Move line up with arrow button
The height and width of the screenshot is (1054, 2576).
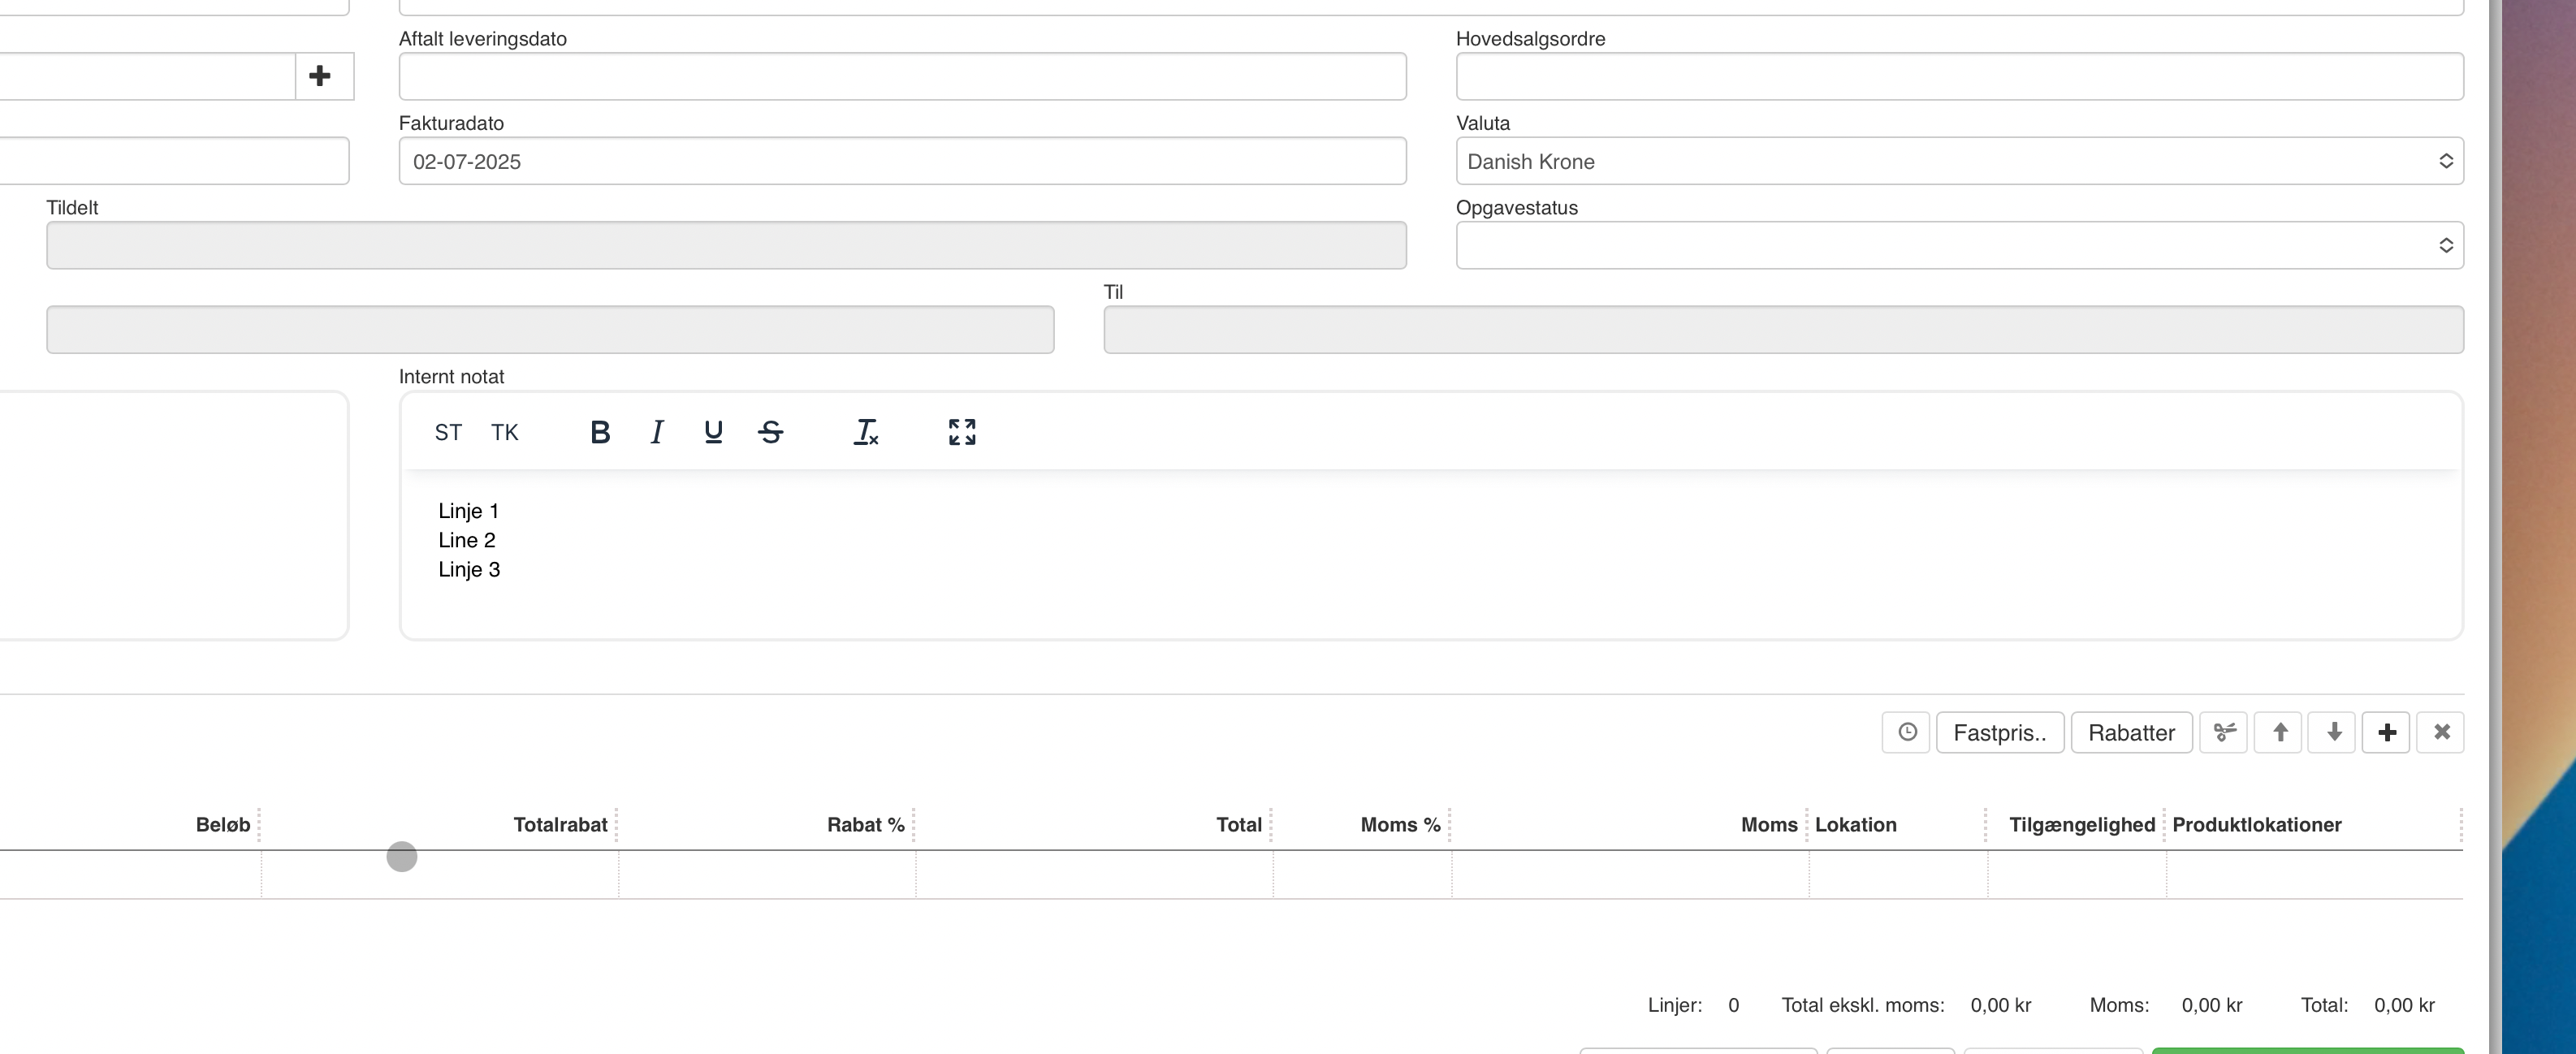pyautogui.click(x=2279, y=733)
